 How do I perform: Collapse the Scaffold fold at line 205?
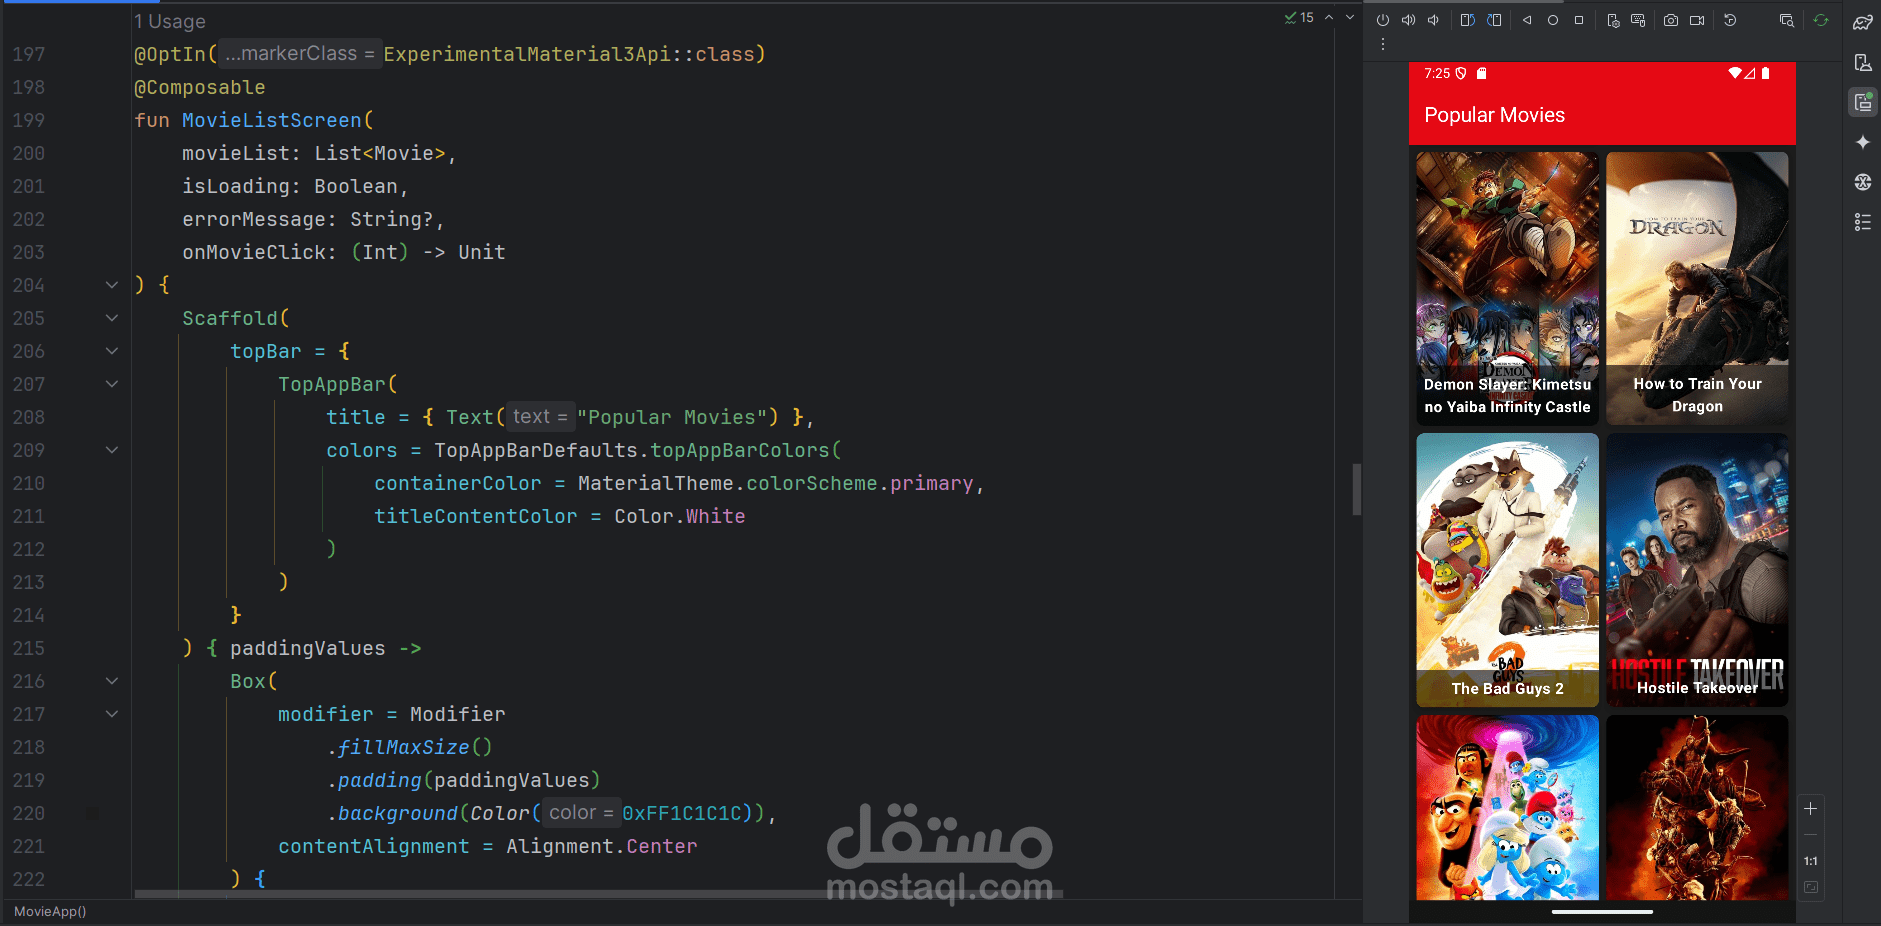click(x=112, y=318)
